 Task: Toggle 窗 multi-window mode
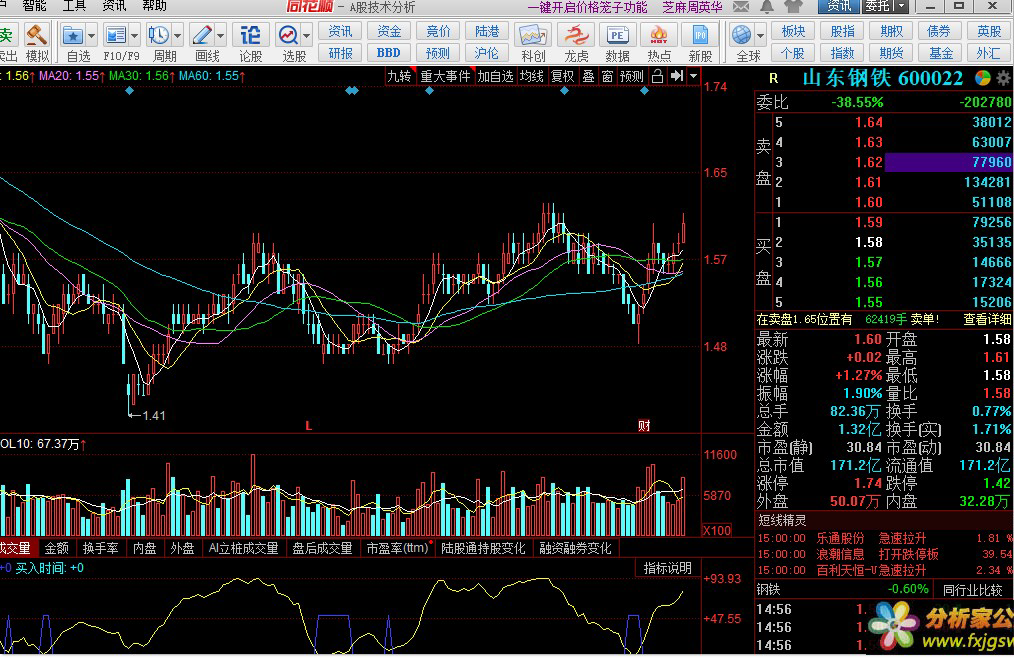[607, 76]
